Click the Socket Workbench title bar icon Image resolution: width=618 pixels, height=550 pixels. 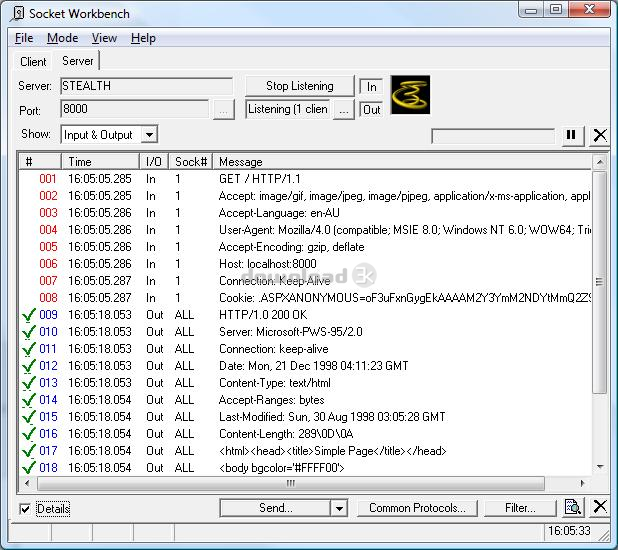click(x=18, y=14)
